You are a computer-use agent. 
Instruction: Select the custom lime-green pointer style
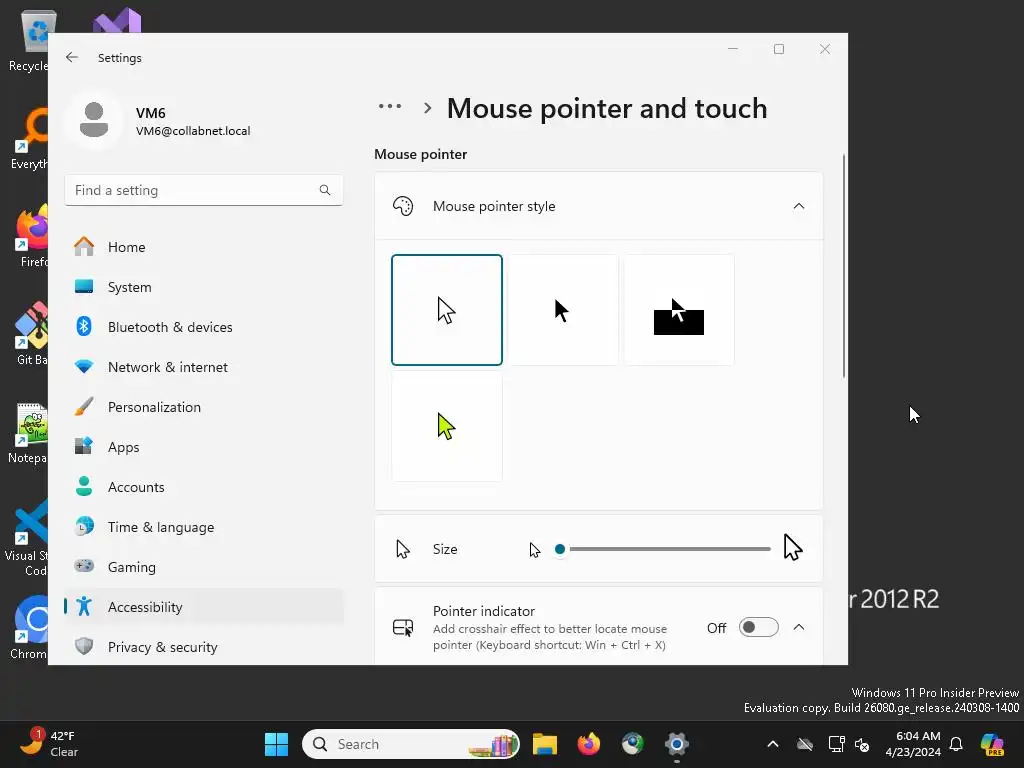pyautogui.click(x=447, y=426)
